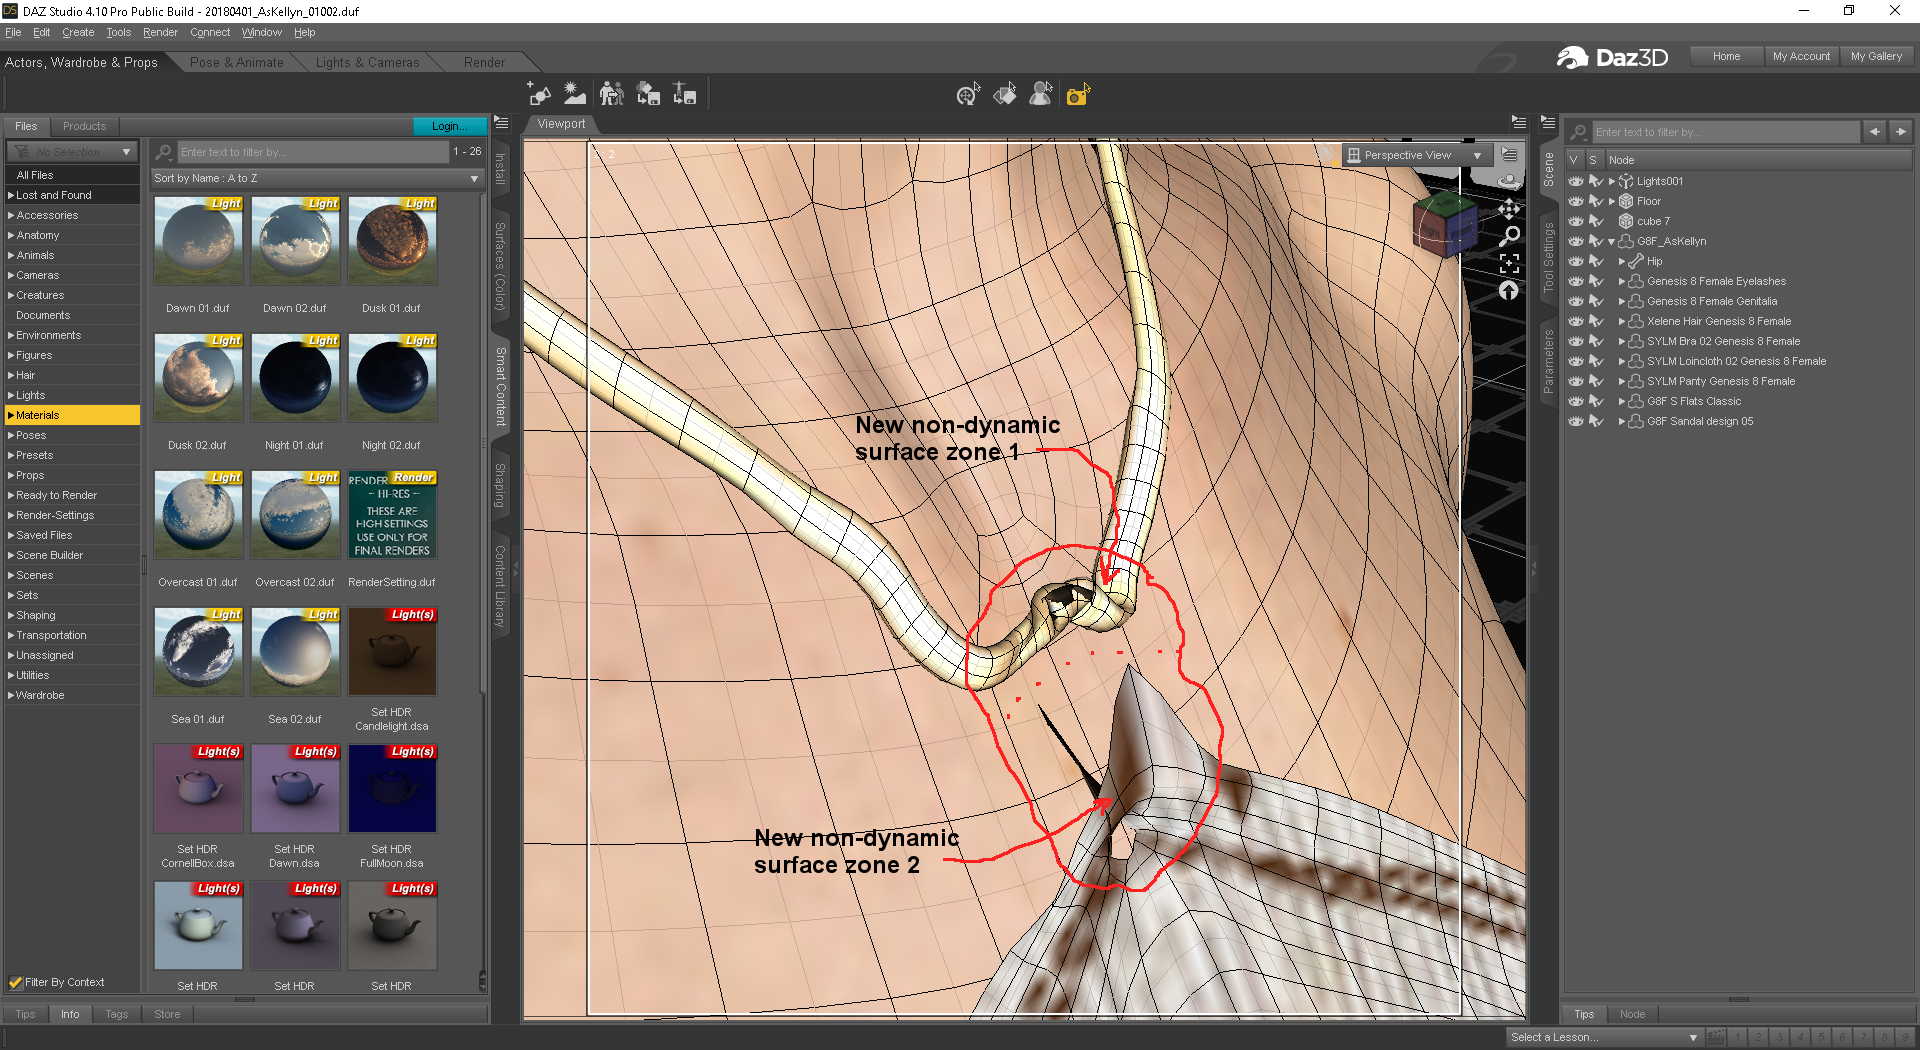Image resolution: width=1920 pixels, height=1050 pixels.
Task: Click the Scene pane horizontal scrollbar
Action: pos(1738,999)
